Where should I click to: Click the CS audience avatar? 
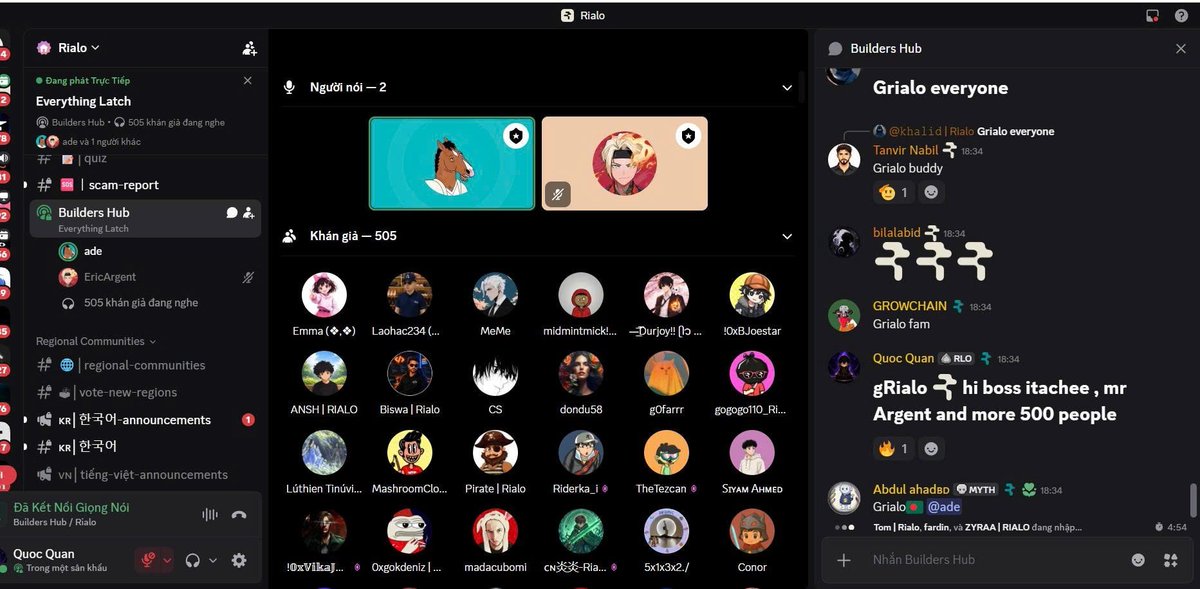(495, 373)
